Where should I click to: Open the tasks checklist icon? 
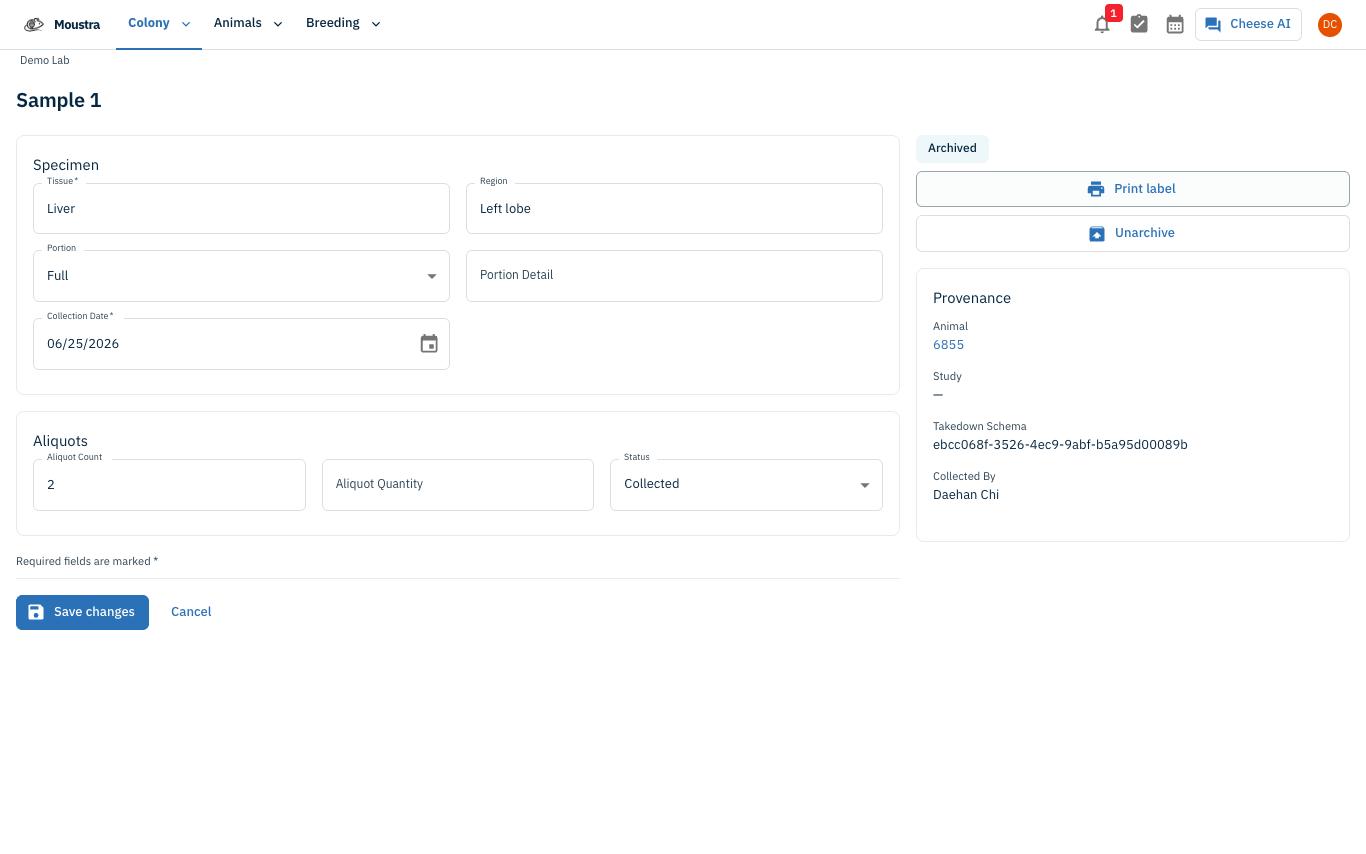1139,24
